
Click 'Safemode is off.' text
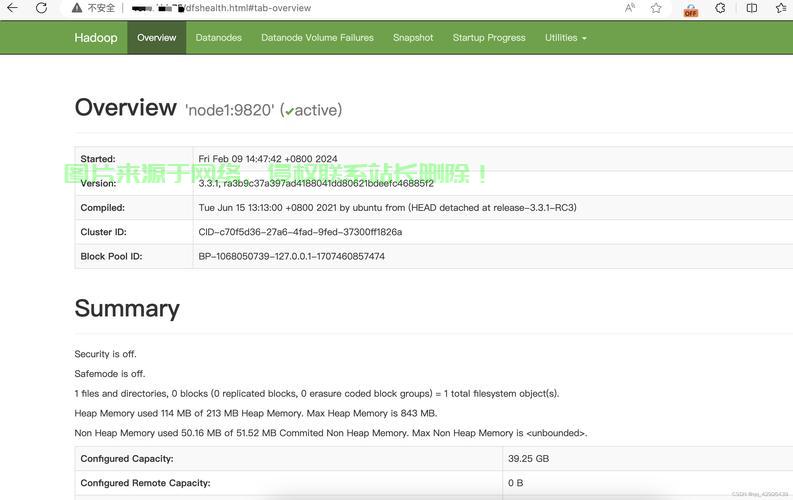(110, 374)
